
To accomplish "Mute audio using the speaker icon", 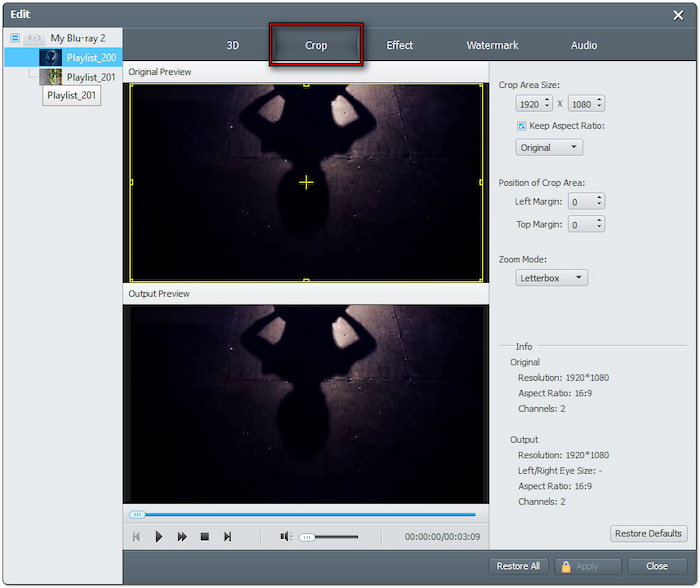I will (285, 537).
